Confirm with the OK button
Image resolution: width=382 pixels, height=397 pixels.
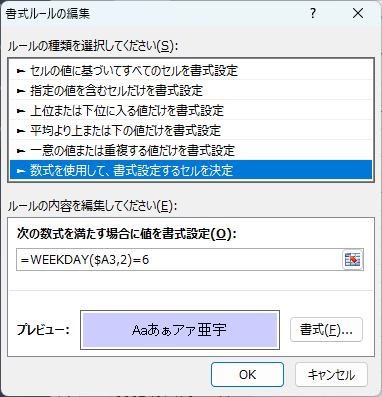click(247, 375)
